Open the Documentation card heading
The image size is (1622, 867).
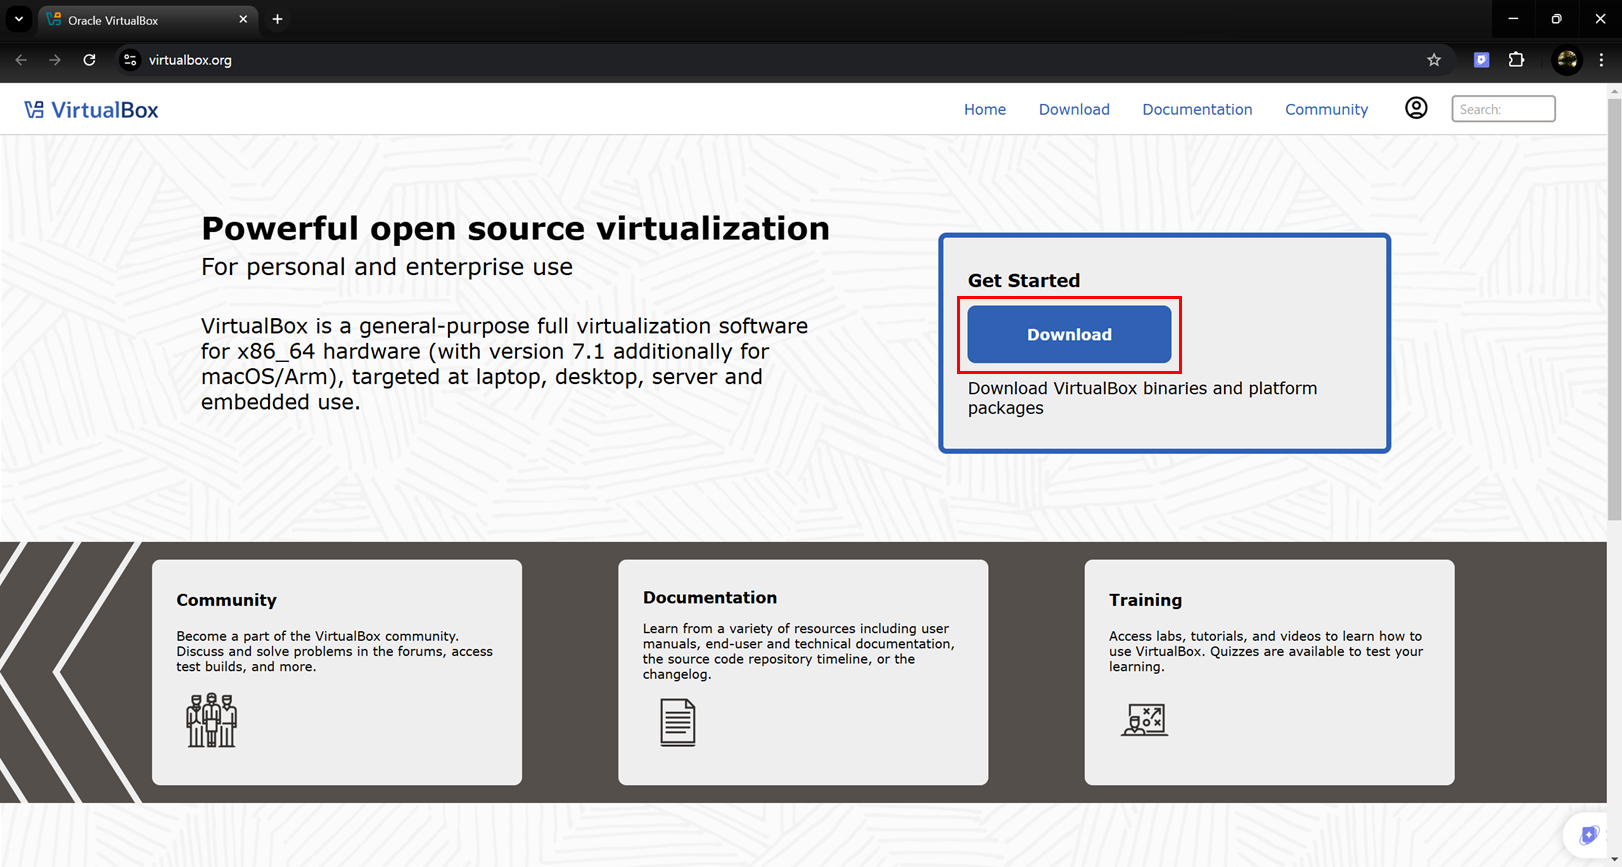(x=710, y=597)
